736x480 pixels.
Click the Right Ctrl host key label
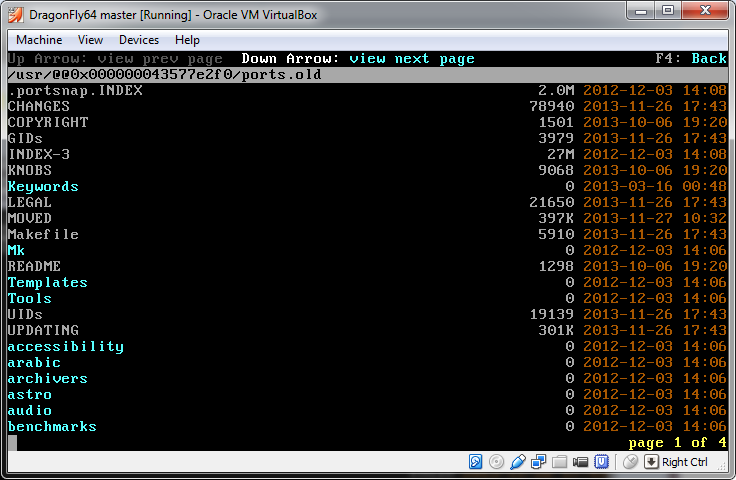(x=685, y=462)
